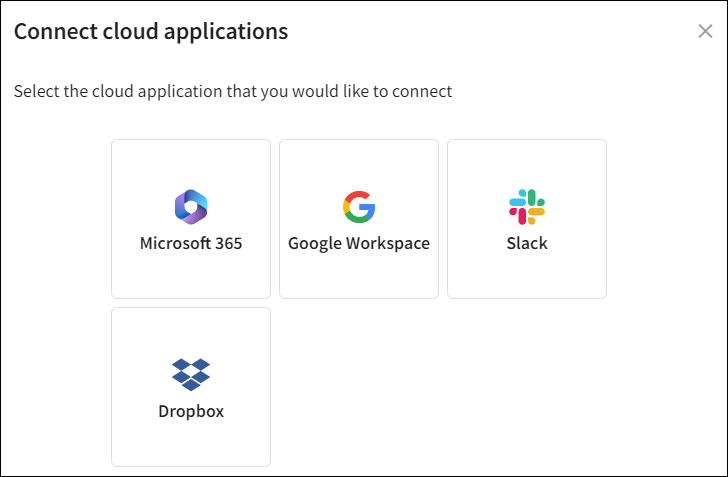Click blank space below the Slack card

pos(526,385)
